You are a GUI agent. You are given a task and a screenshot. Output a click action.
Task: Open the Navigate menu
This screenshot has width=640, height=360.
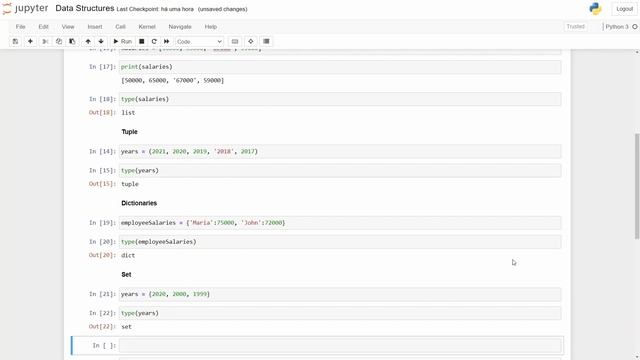[x=180, y=27]
